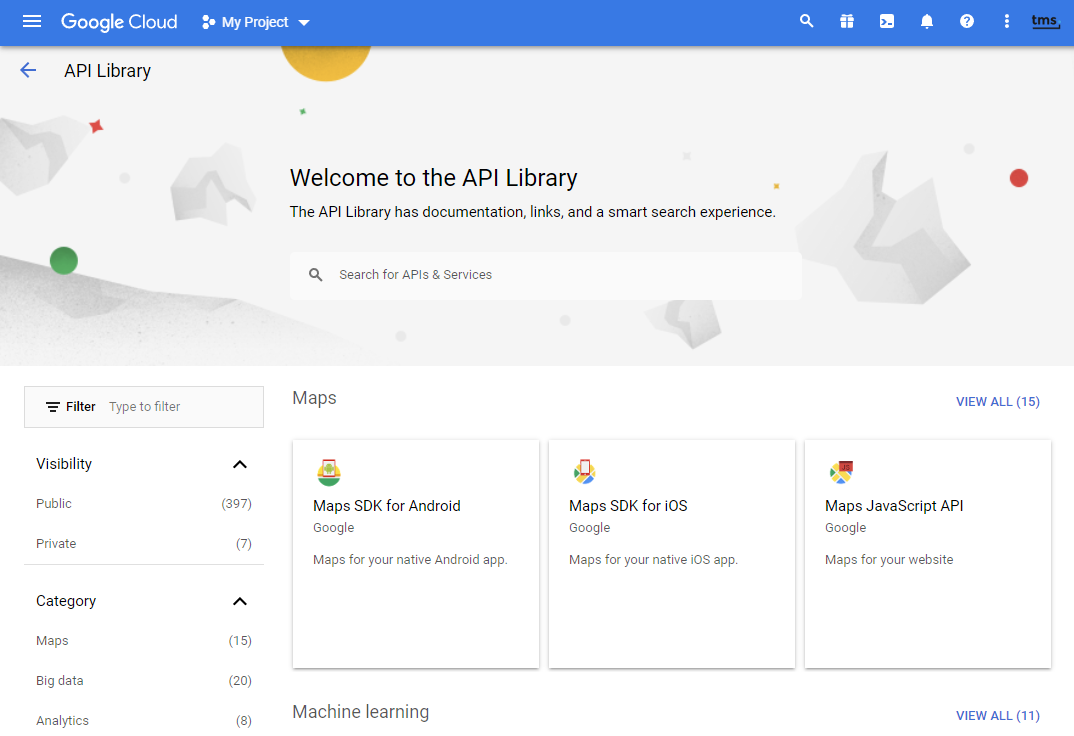Screen dimensions: 1074x736
Task: Open the hamburger navigation menu
Action: click(32, 21)
